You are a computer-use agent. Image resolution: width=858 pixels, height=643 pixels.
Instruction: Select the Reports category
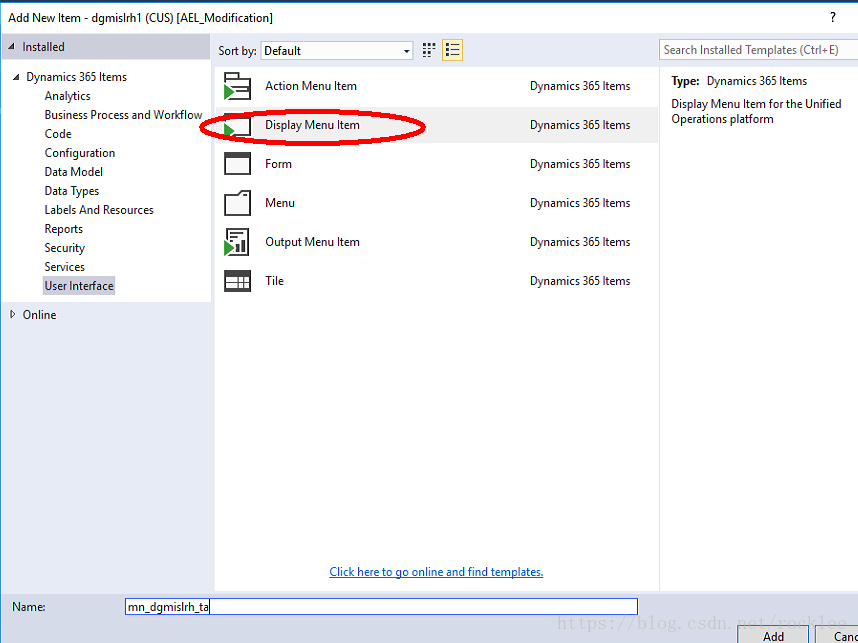63,229
